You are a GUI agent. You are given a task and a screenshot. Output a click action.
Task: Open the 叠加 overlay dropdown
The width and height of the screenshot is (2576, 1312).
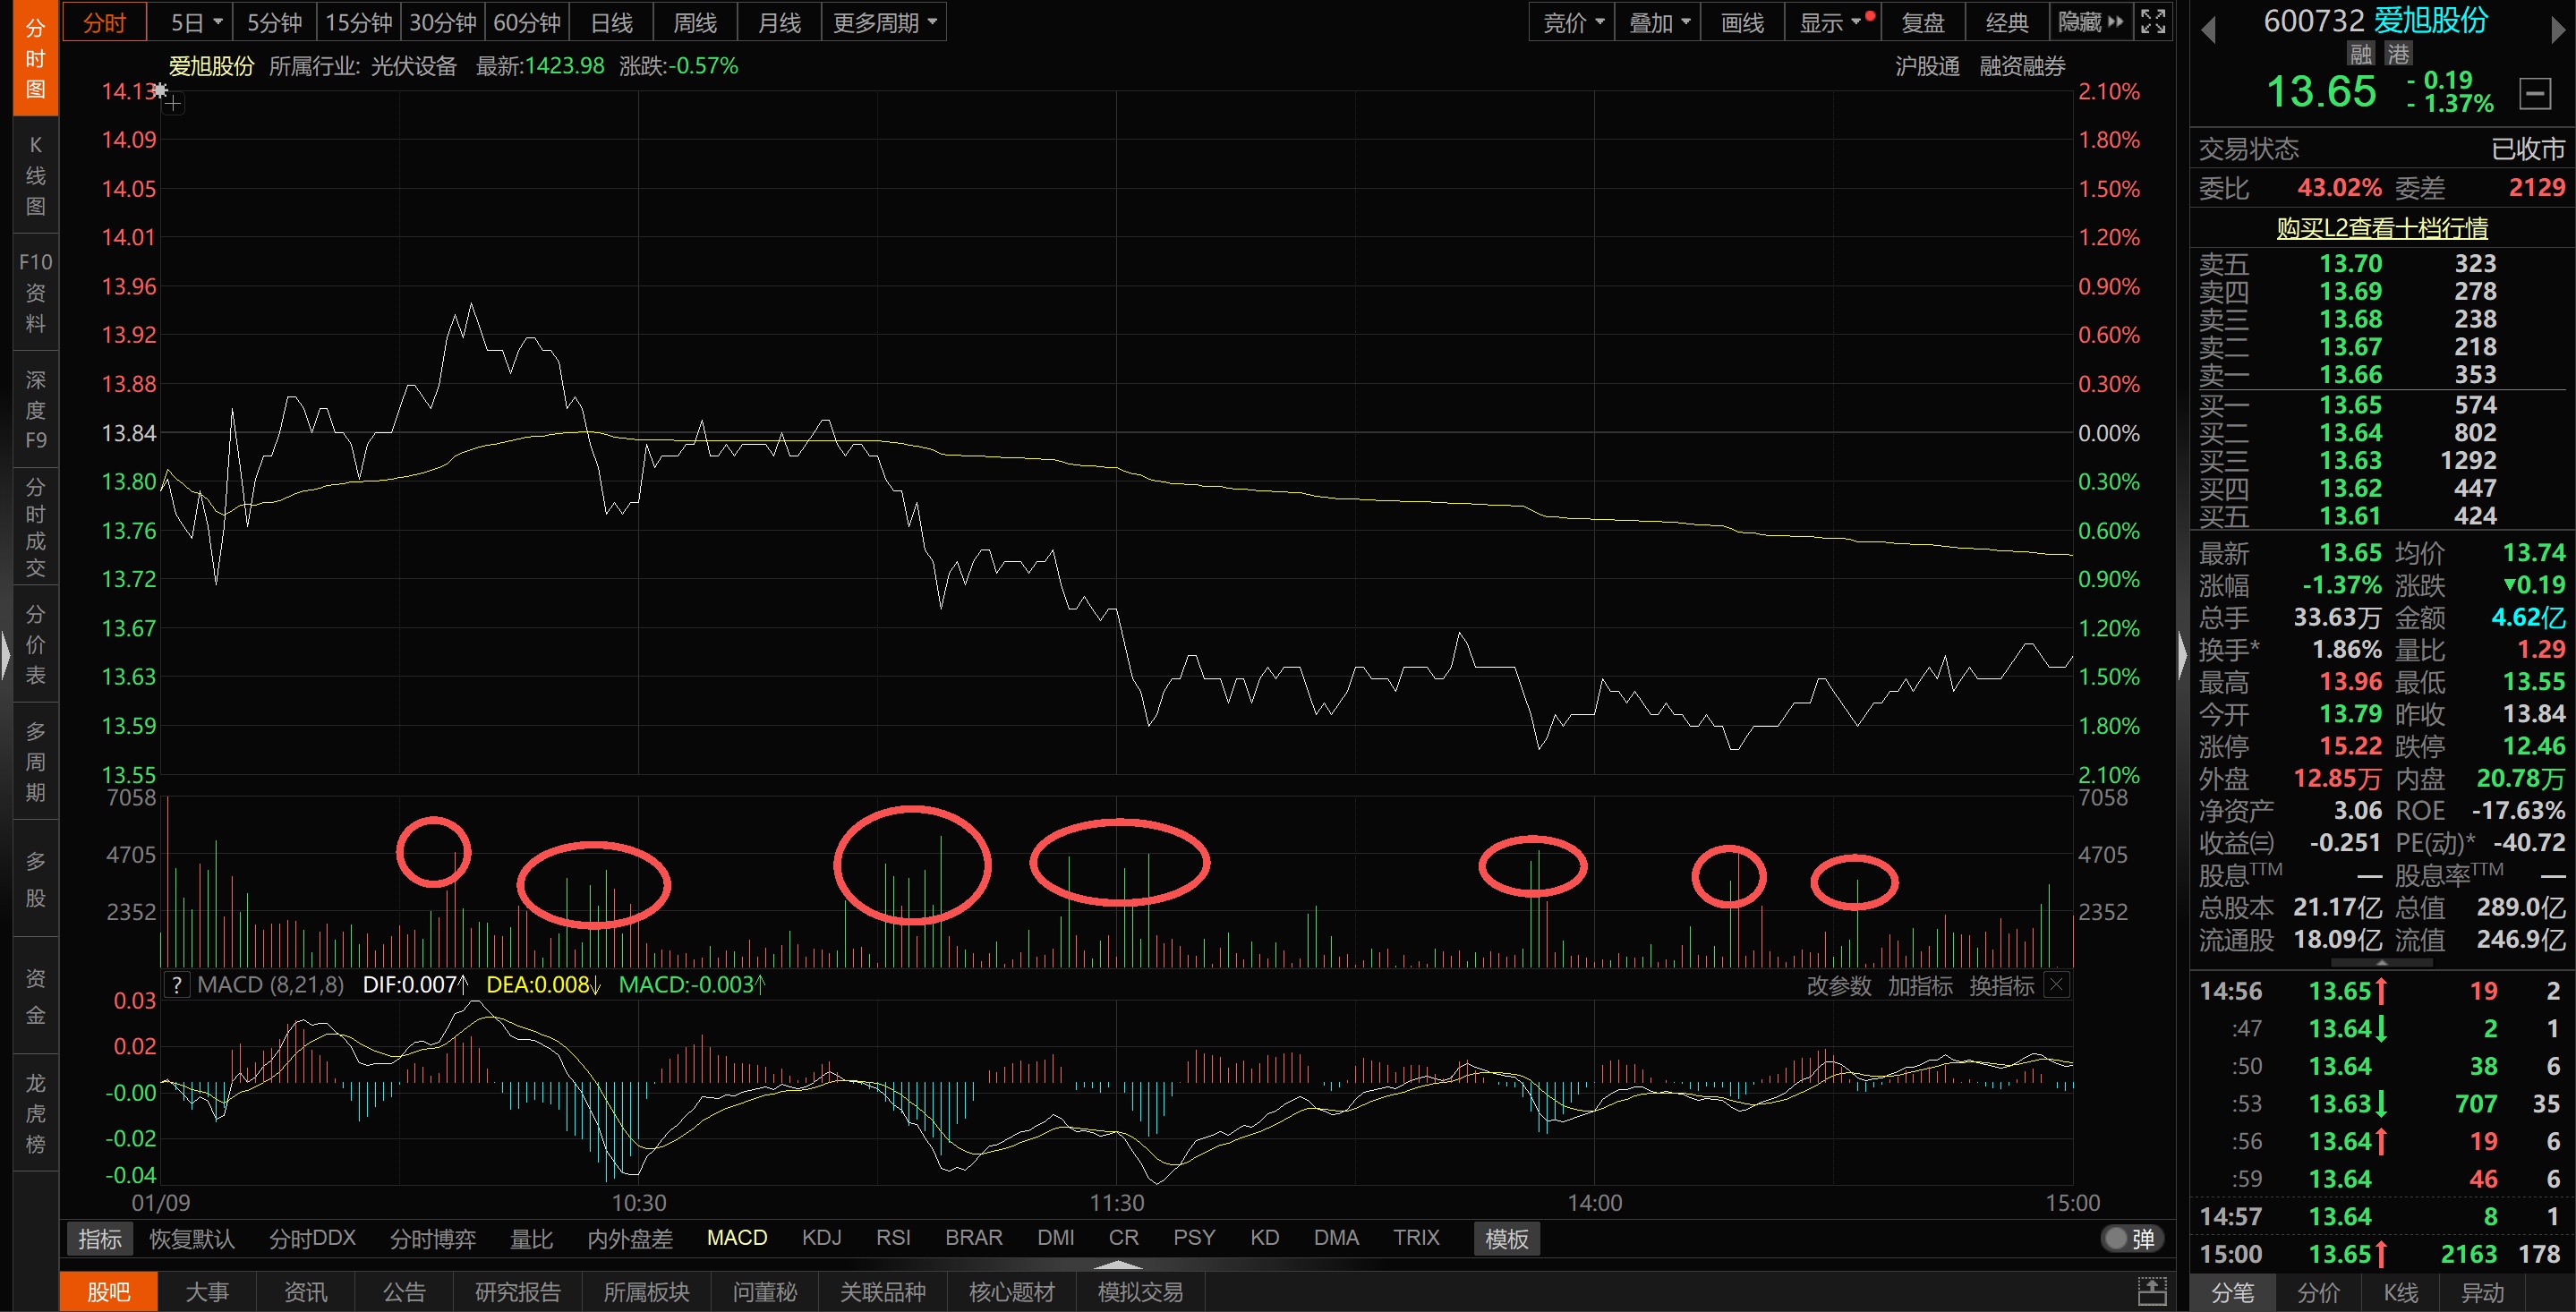tap(1658, 21)
